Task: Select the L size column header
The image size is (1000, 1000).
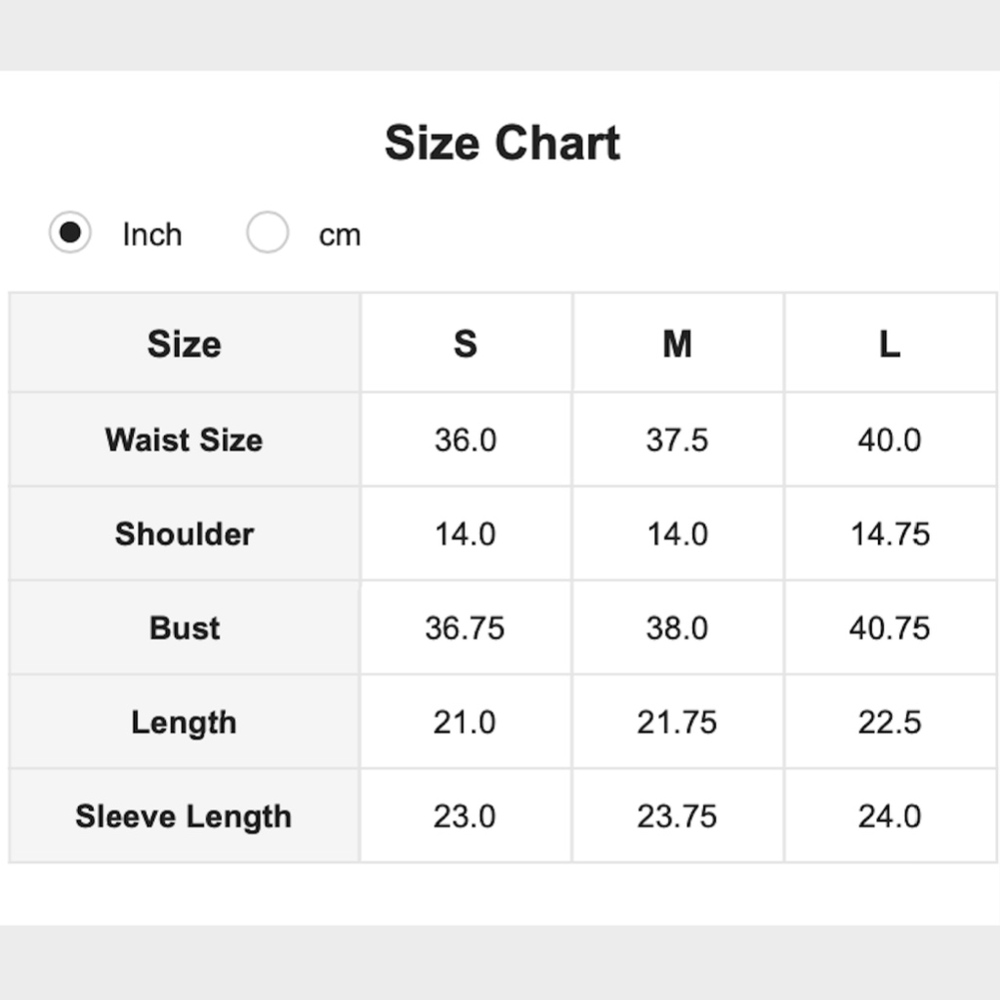Action: point(889,344)
